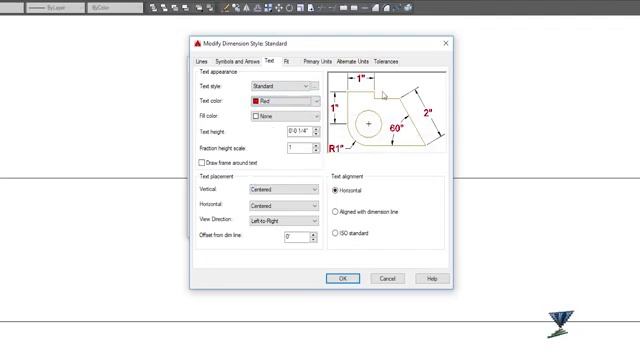Click the Send Under Objects icon
The image size is (640, 360).
pos(185,8)
